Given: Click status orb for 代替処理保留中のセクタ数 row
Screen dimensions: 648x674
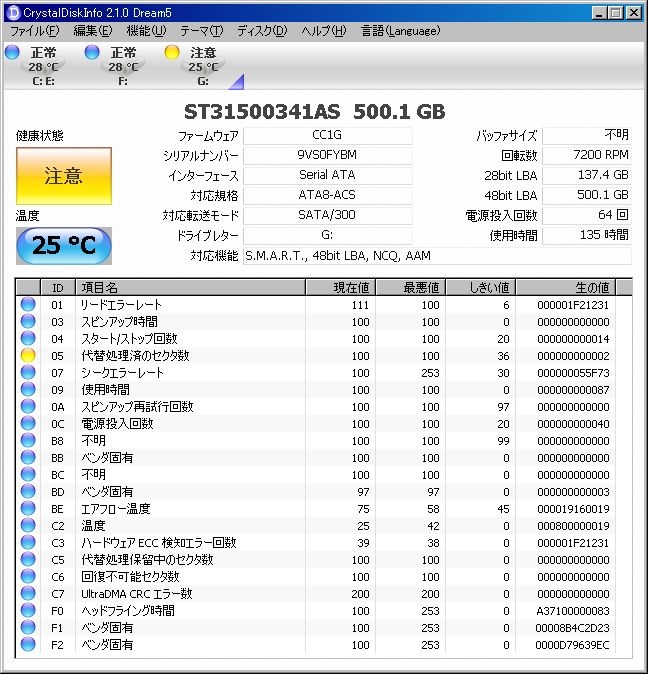Looking at the screenshot, I should [x=28, y=559].
